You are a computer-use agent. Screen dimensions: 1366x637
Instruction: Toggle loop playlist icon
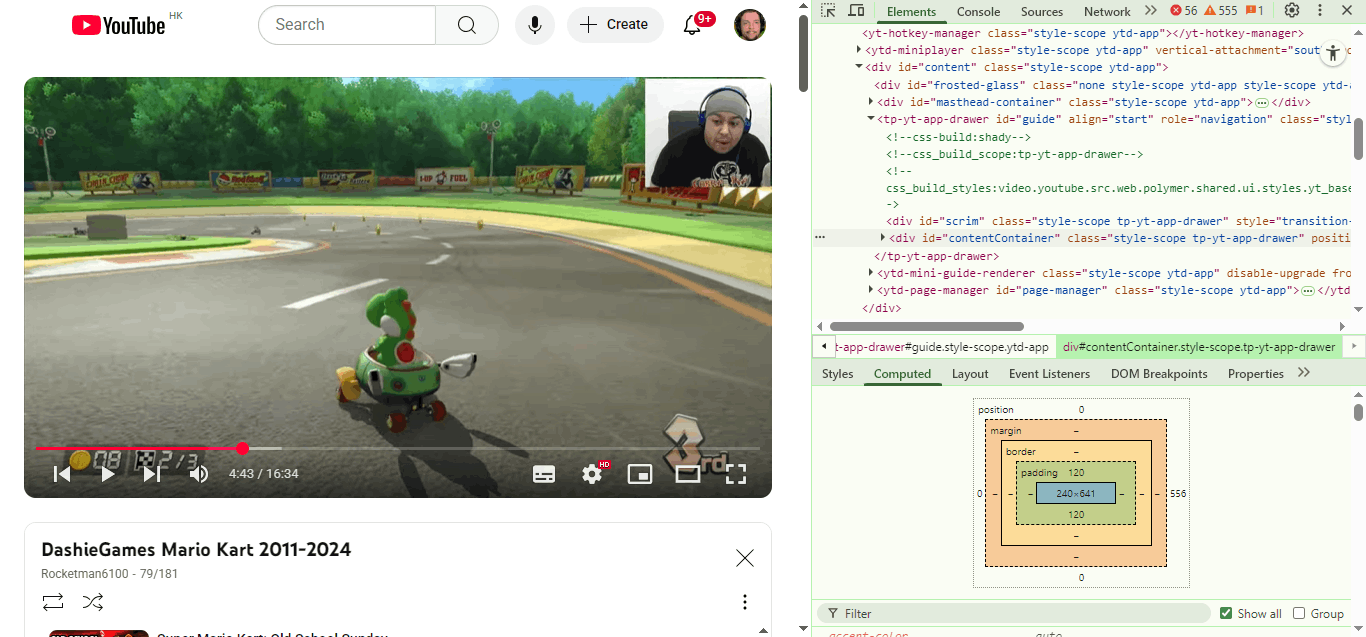pyautogui.click(x=53, y=601)
